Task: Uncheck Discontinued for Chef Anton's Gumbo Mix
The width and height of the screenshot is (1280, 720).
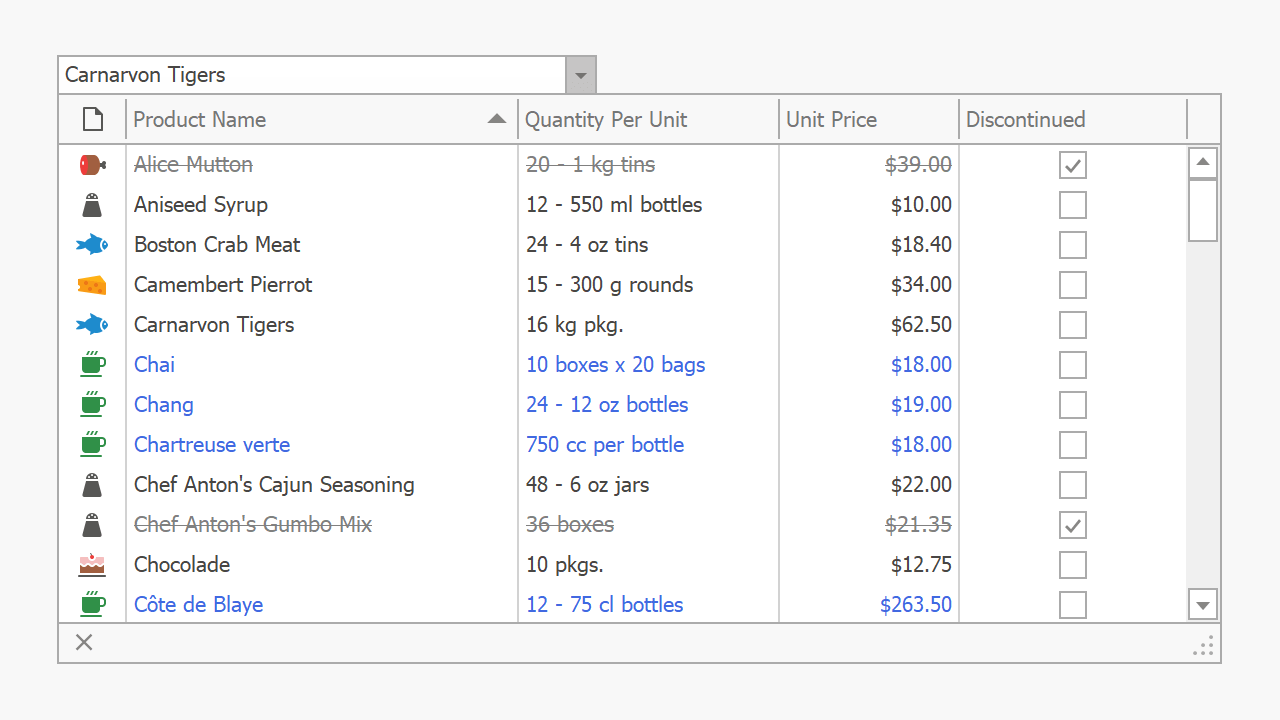Action: coord(1072,525)
